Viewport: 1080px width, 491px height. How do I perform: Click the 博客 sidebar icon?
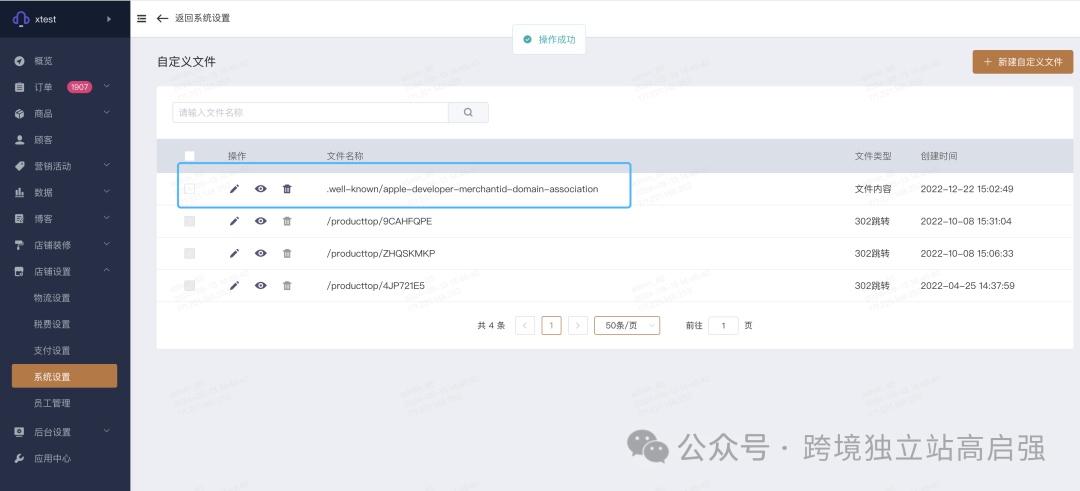pos(20,219)
